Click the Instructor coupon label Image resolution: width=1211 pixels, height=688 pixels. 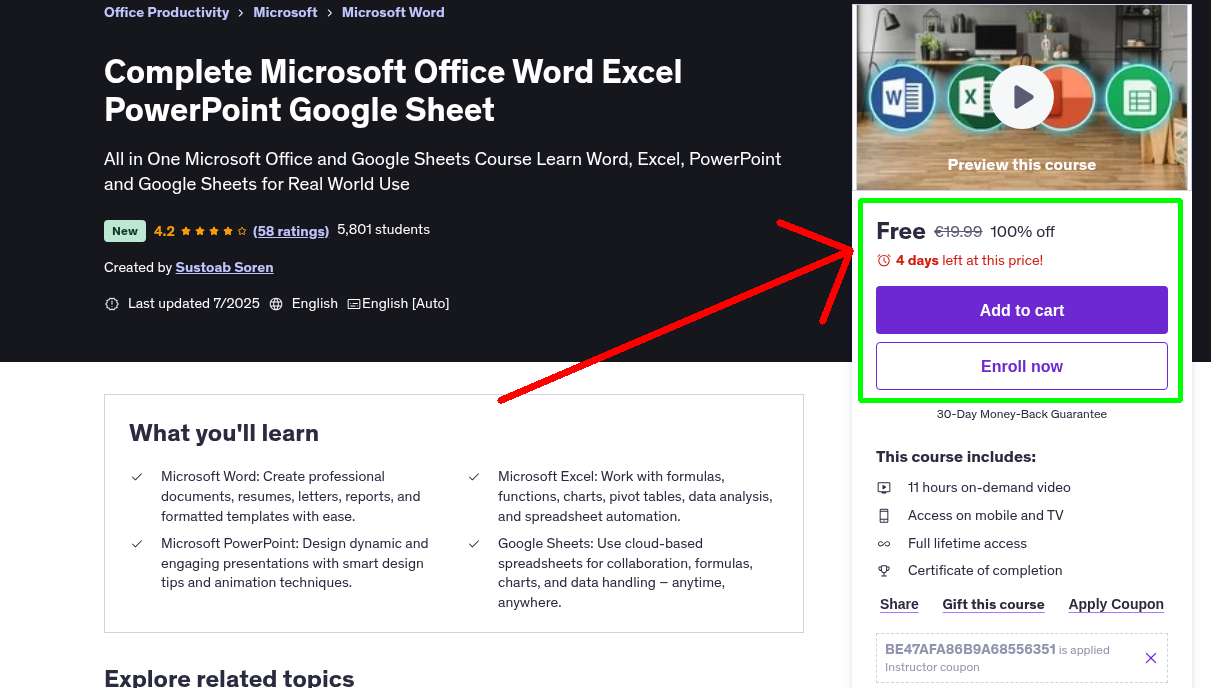pyautogui.click(x=932, y=667)
